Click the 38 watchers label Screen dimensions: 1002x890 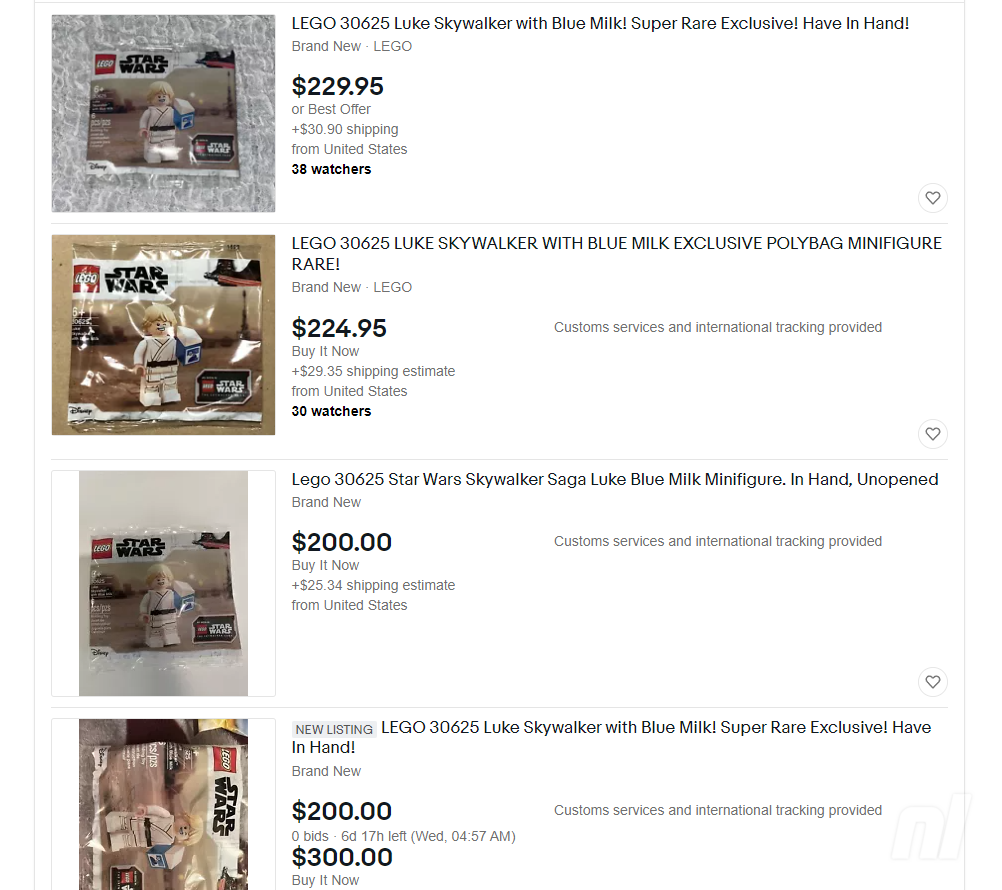coord(331,169)
